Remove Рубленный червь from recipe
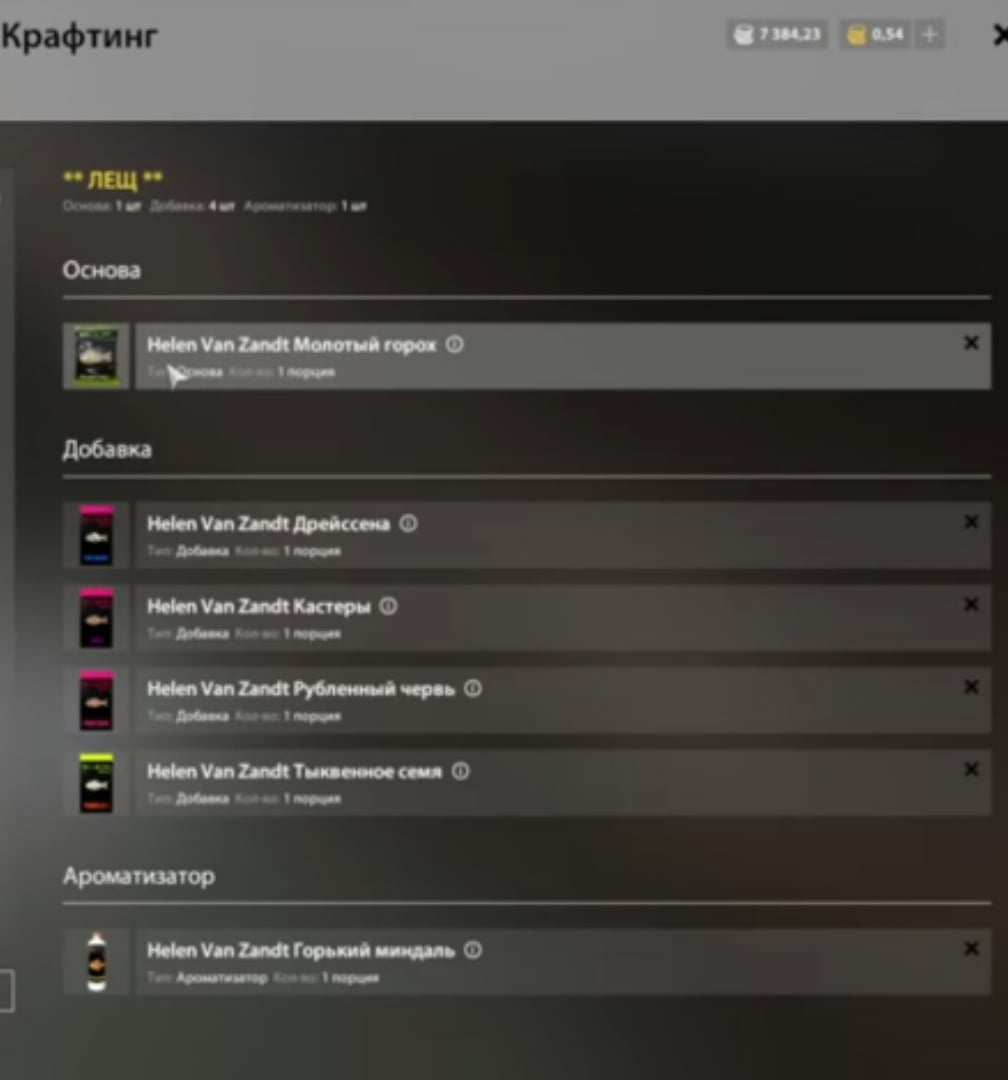This screenshot has width=1008, height=1080. tap(971, 687)
